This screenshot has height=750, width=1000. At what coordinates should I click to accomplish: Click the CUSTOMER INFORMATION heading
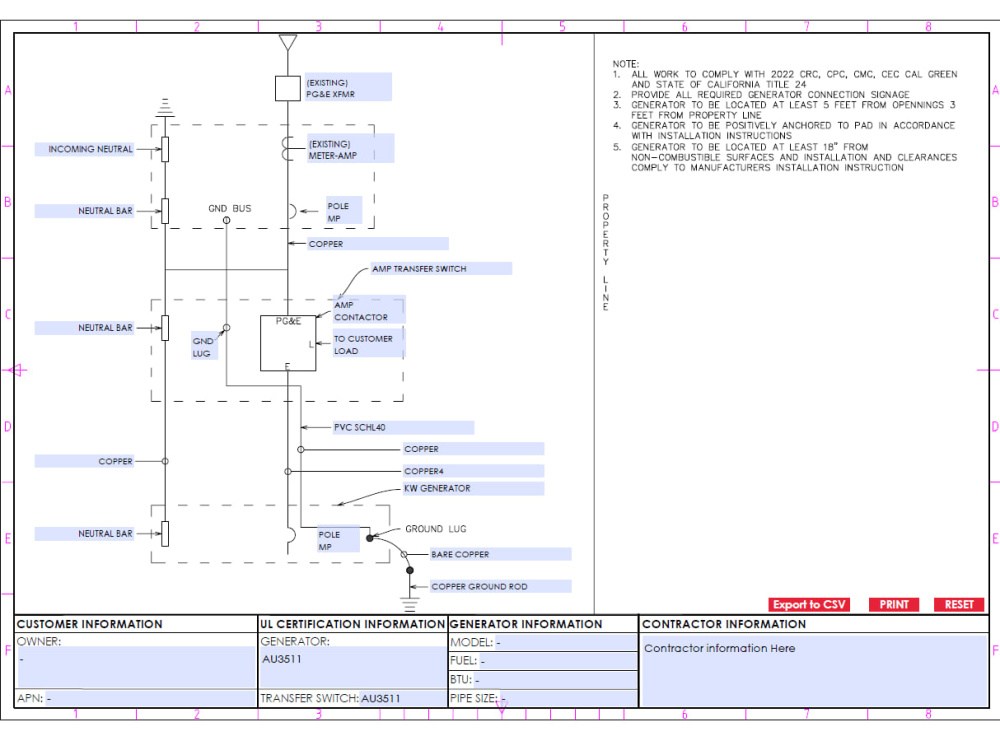tap(90, 624)
